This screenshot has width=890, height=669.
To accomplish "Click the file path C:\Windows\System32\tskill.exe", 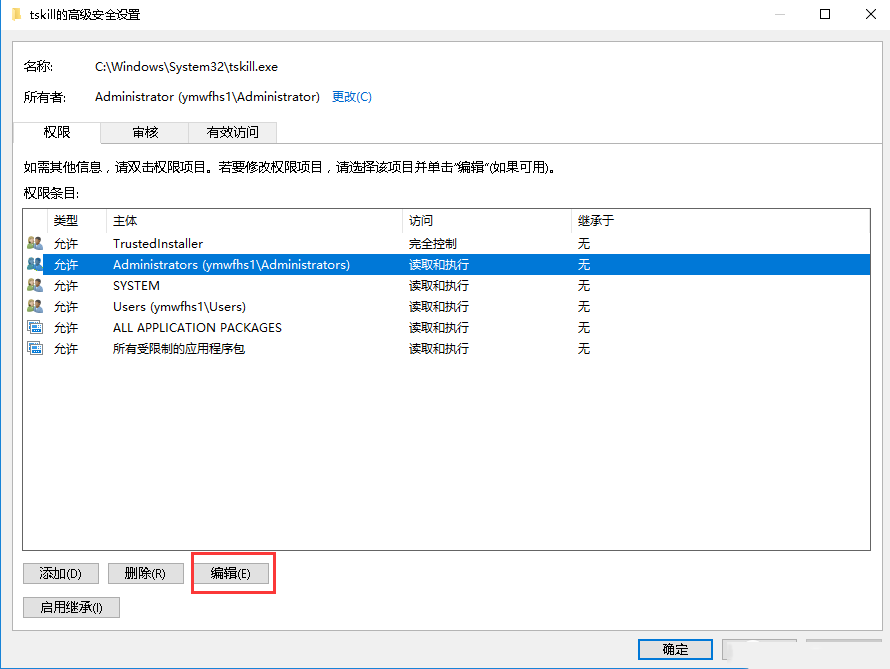I will pyautogui.click(x=186, y=66).
